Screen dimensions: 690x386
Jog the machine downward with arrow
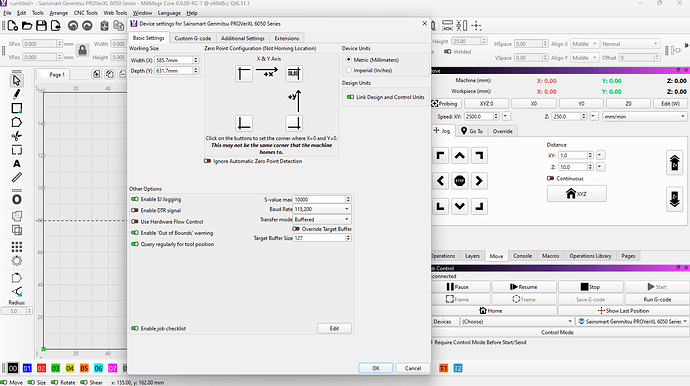point(460,206)
